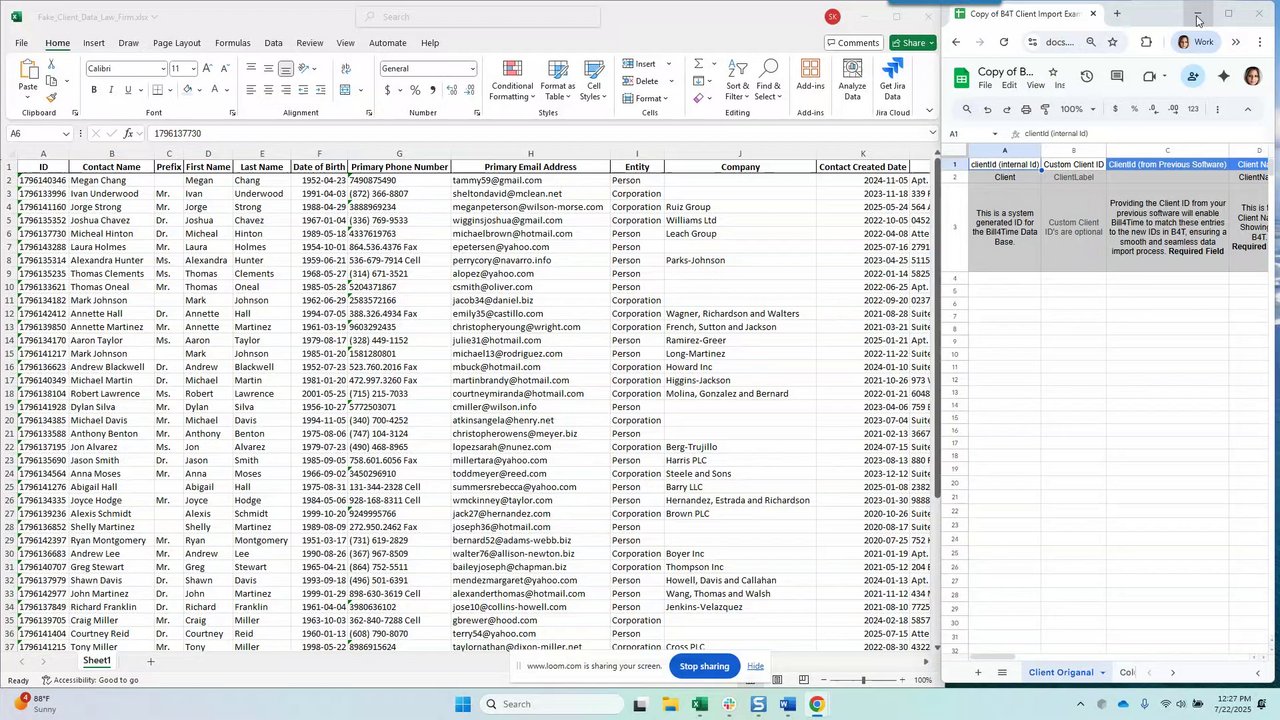
Task: Toggle Italic in Excel ribbon
Action: point(111,90)
